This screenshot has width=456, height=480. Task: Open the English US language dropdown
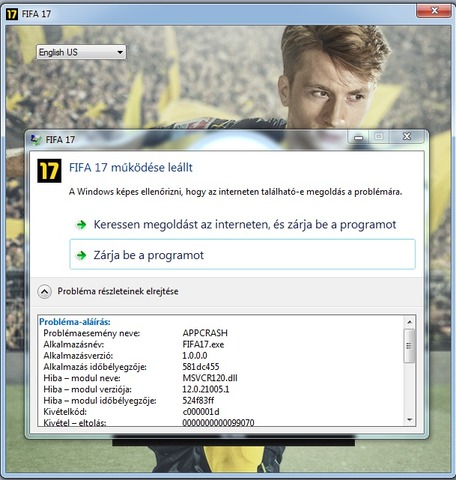tap(81, 52)
